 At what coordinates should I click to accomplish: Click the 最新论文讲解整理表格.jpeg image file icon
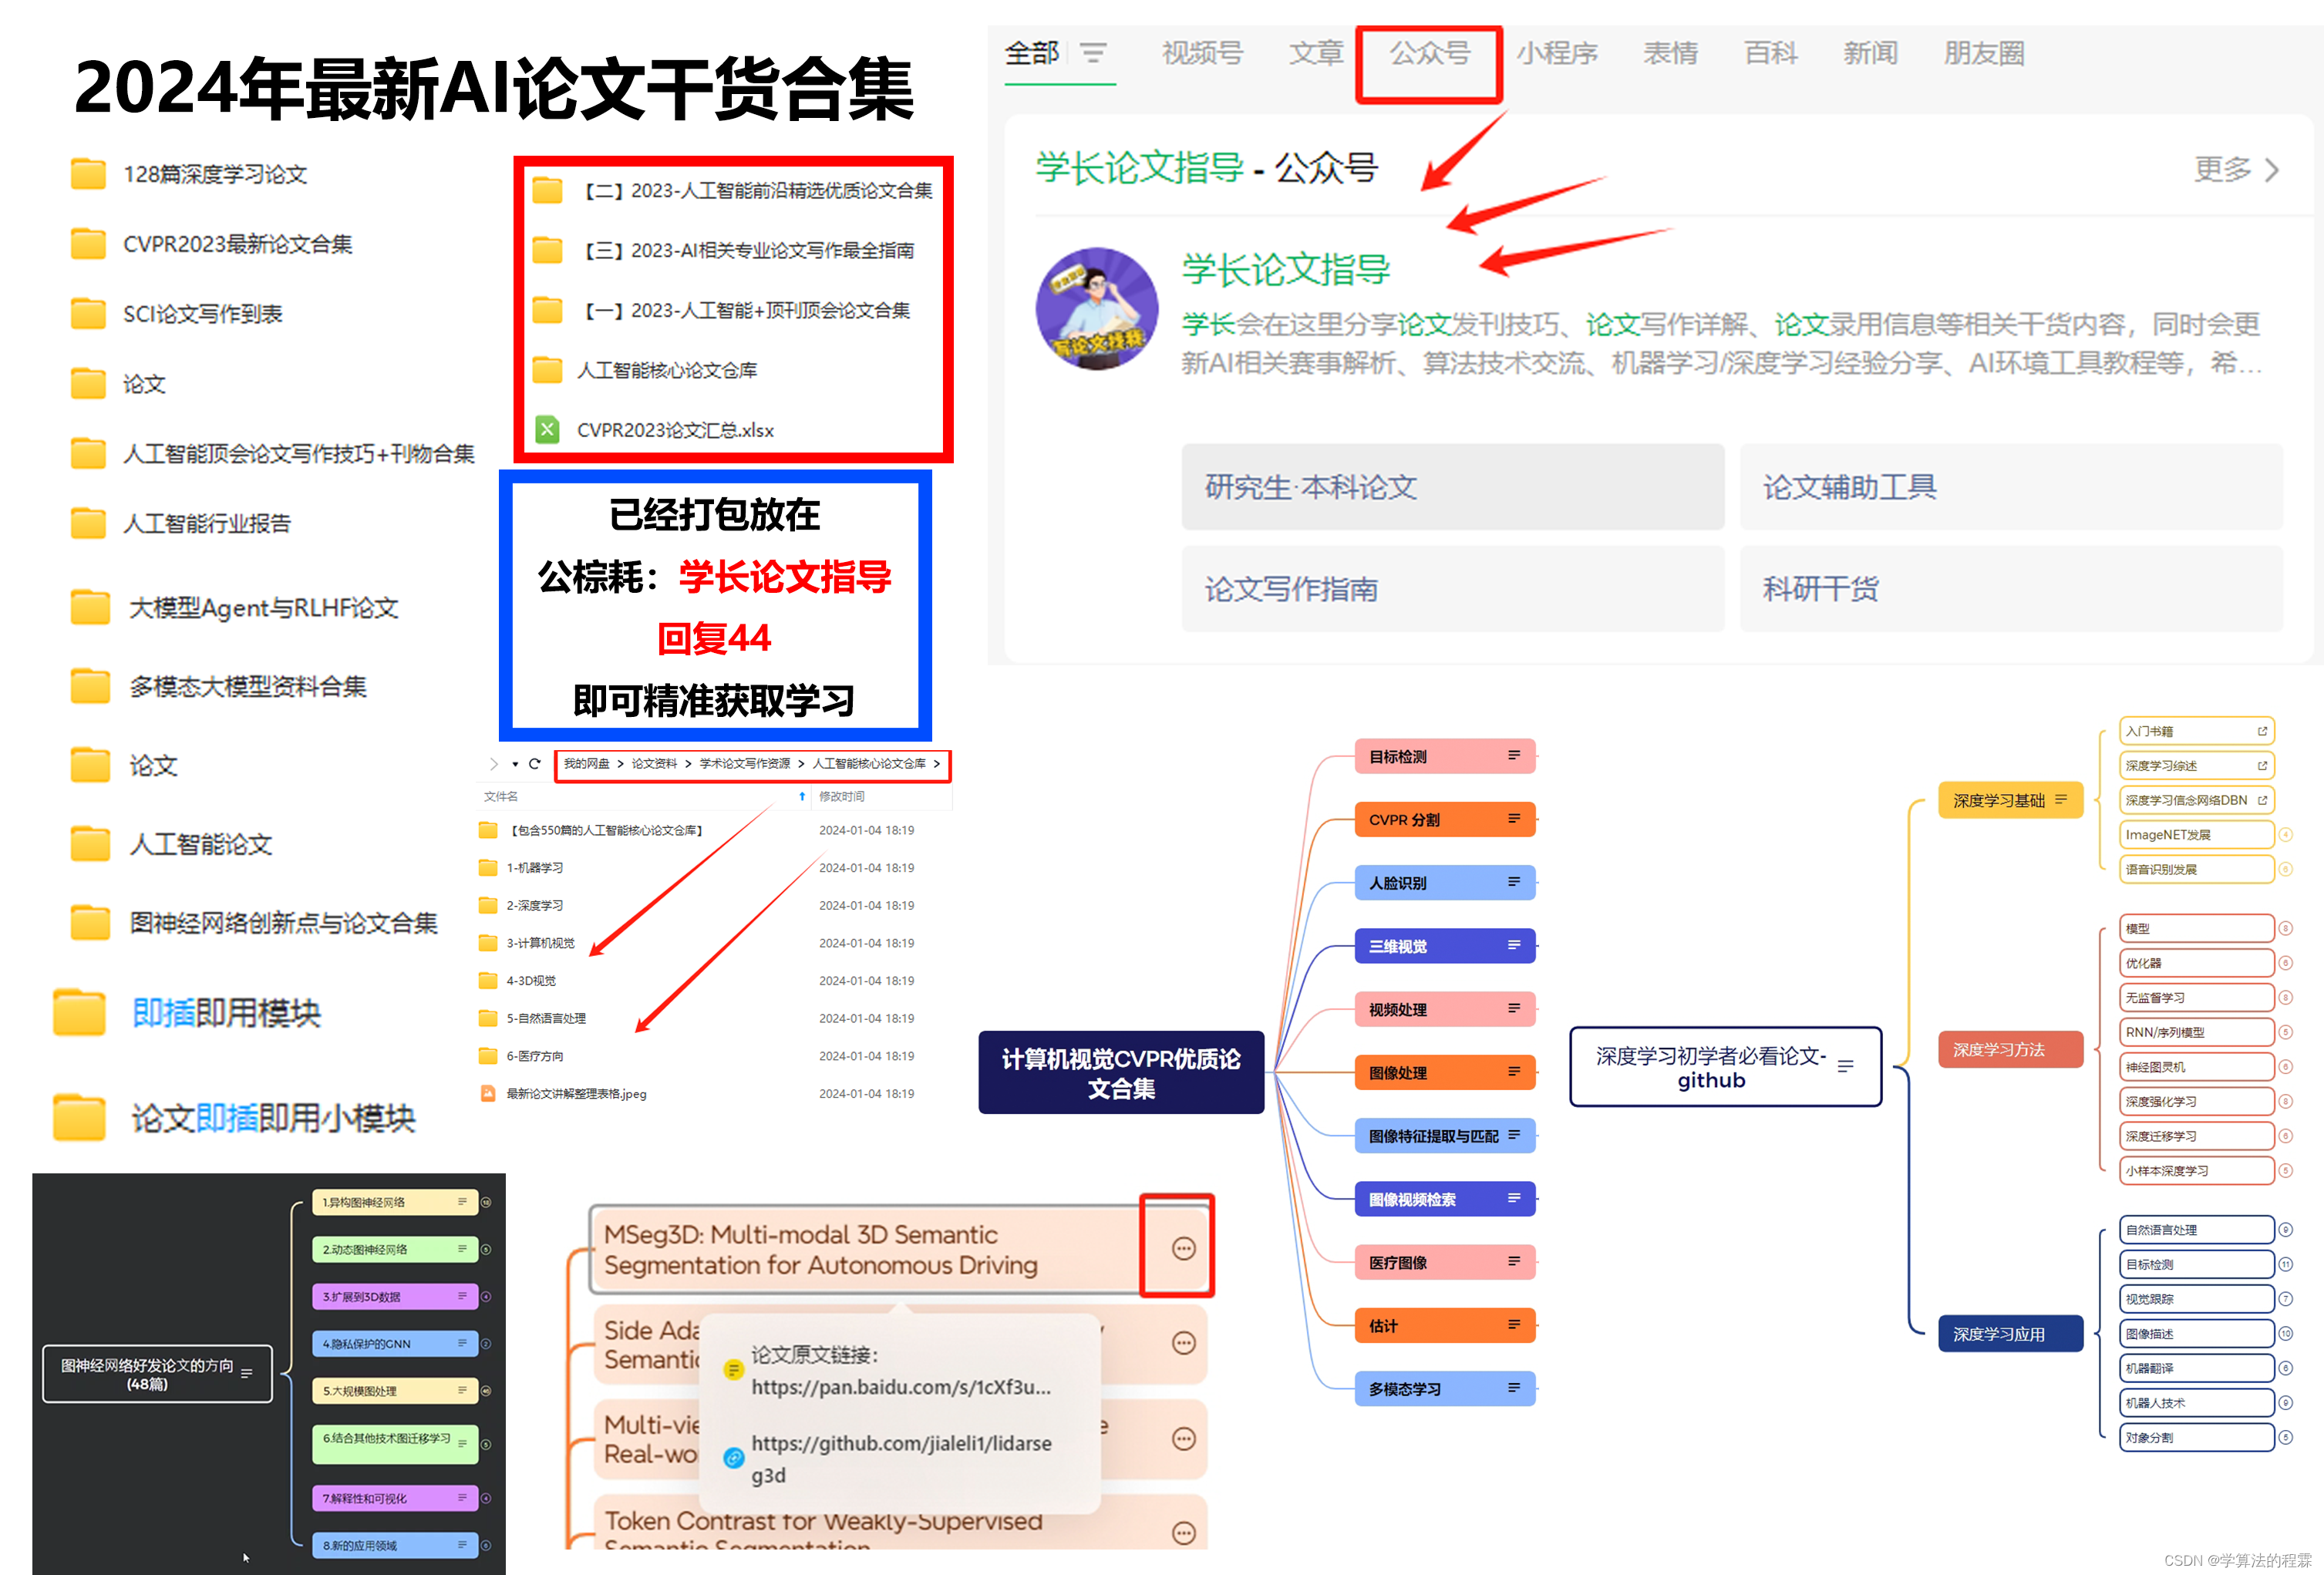tap(488, 1094)
